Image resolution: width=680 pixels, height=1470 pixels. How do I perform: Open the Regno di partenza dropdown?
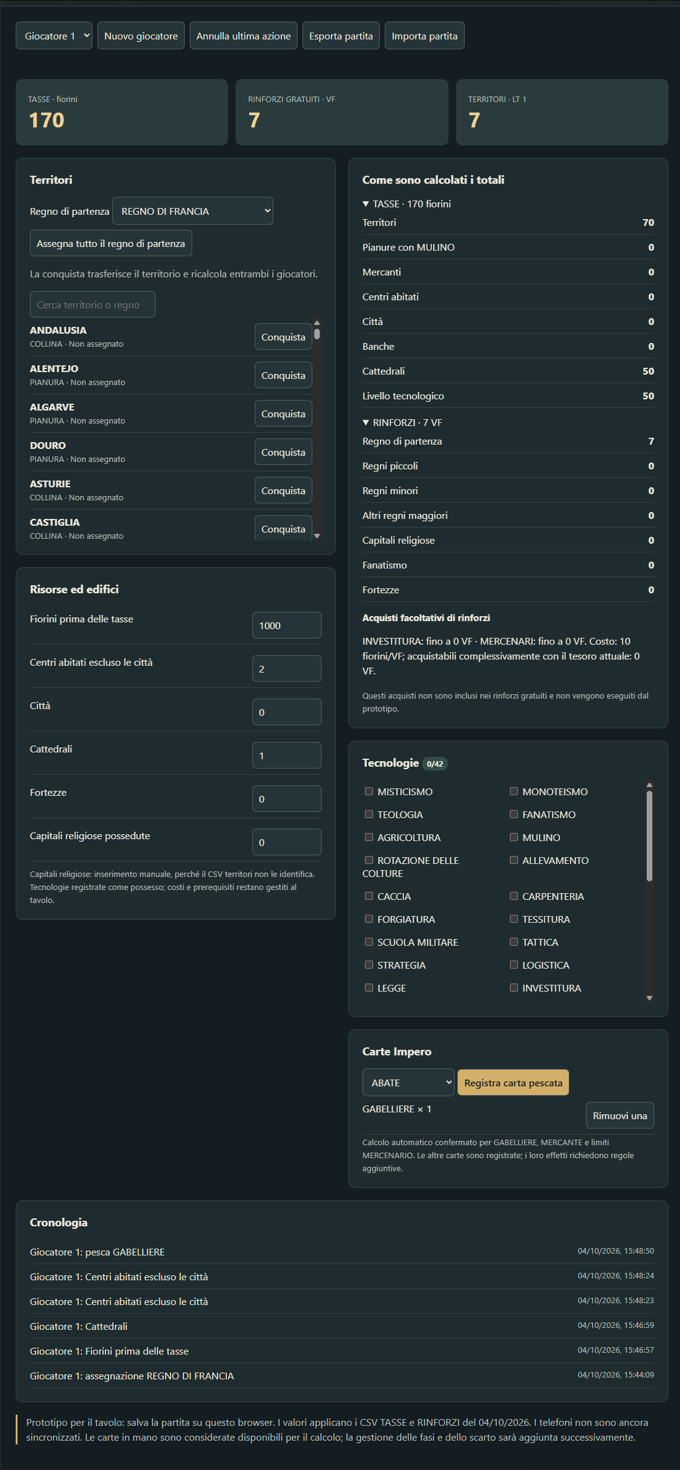tap(193, 211)
